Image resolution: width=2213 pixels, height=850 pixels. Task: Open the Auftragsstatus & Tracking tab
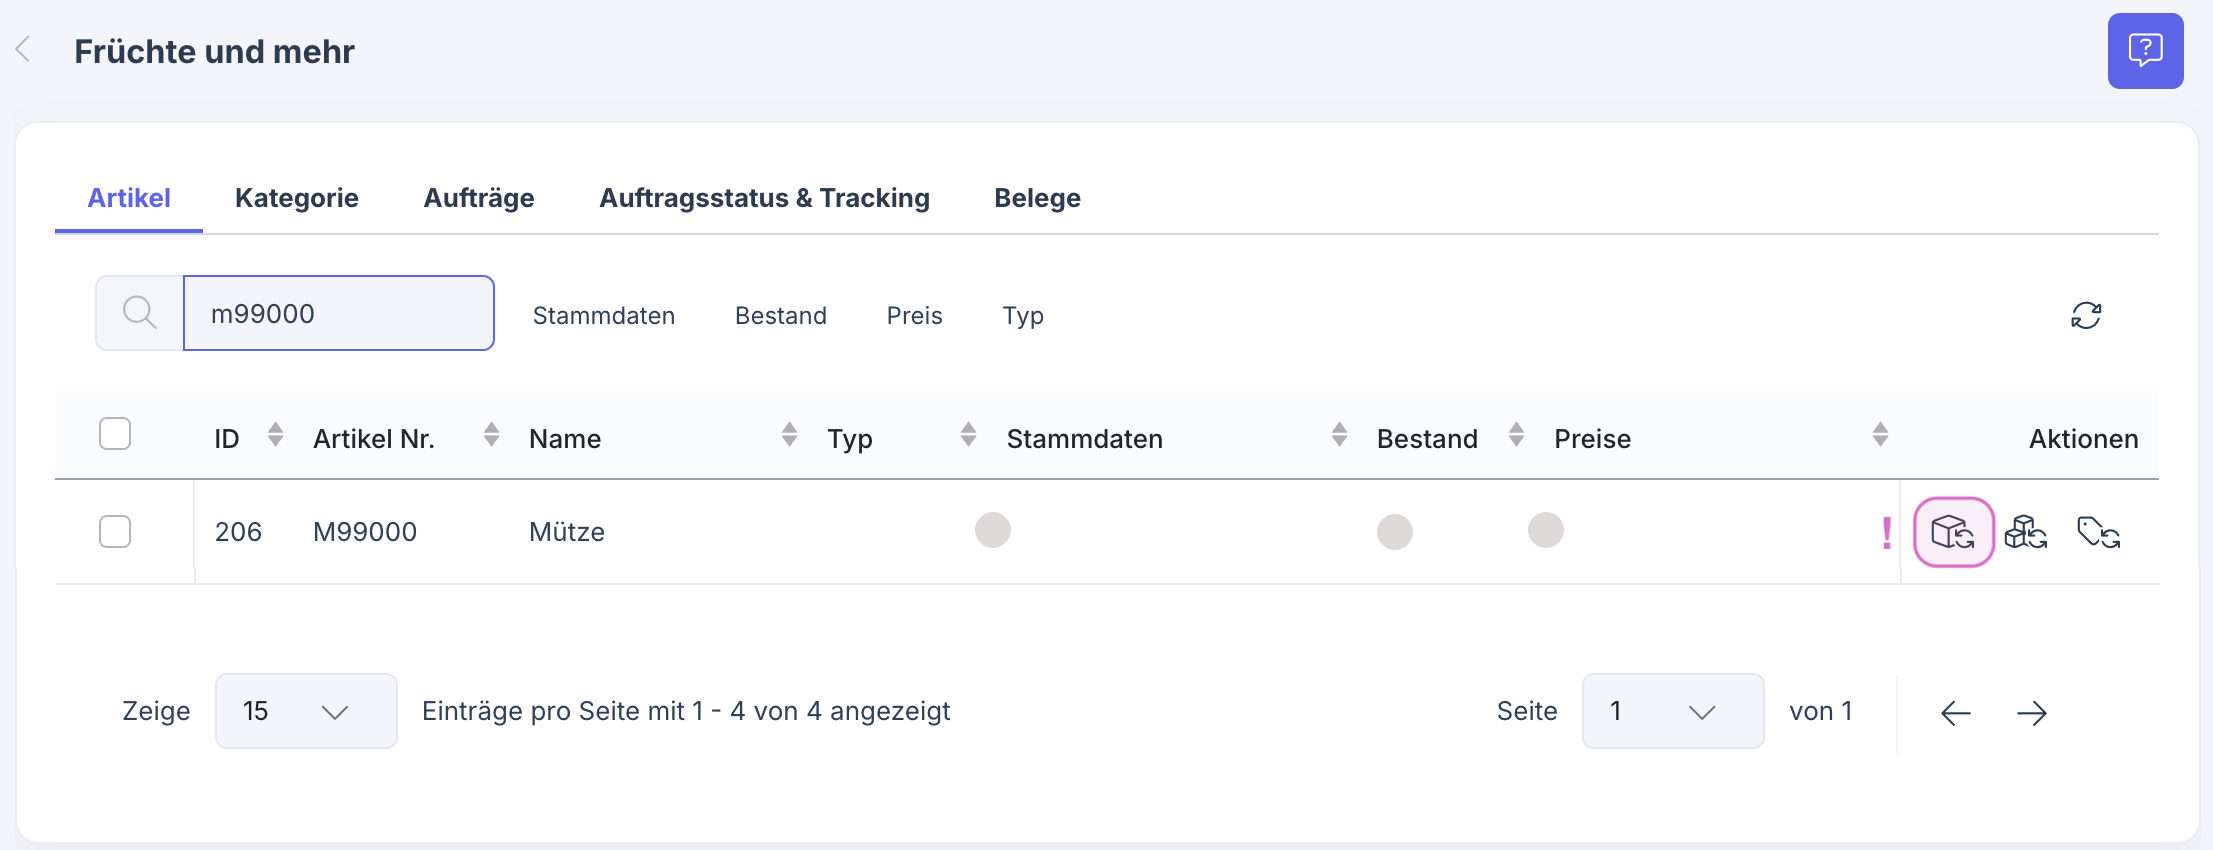764,198
